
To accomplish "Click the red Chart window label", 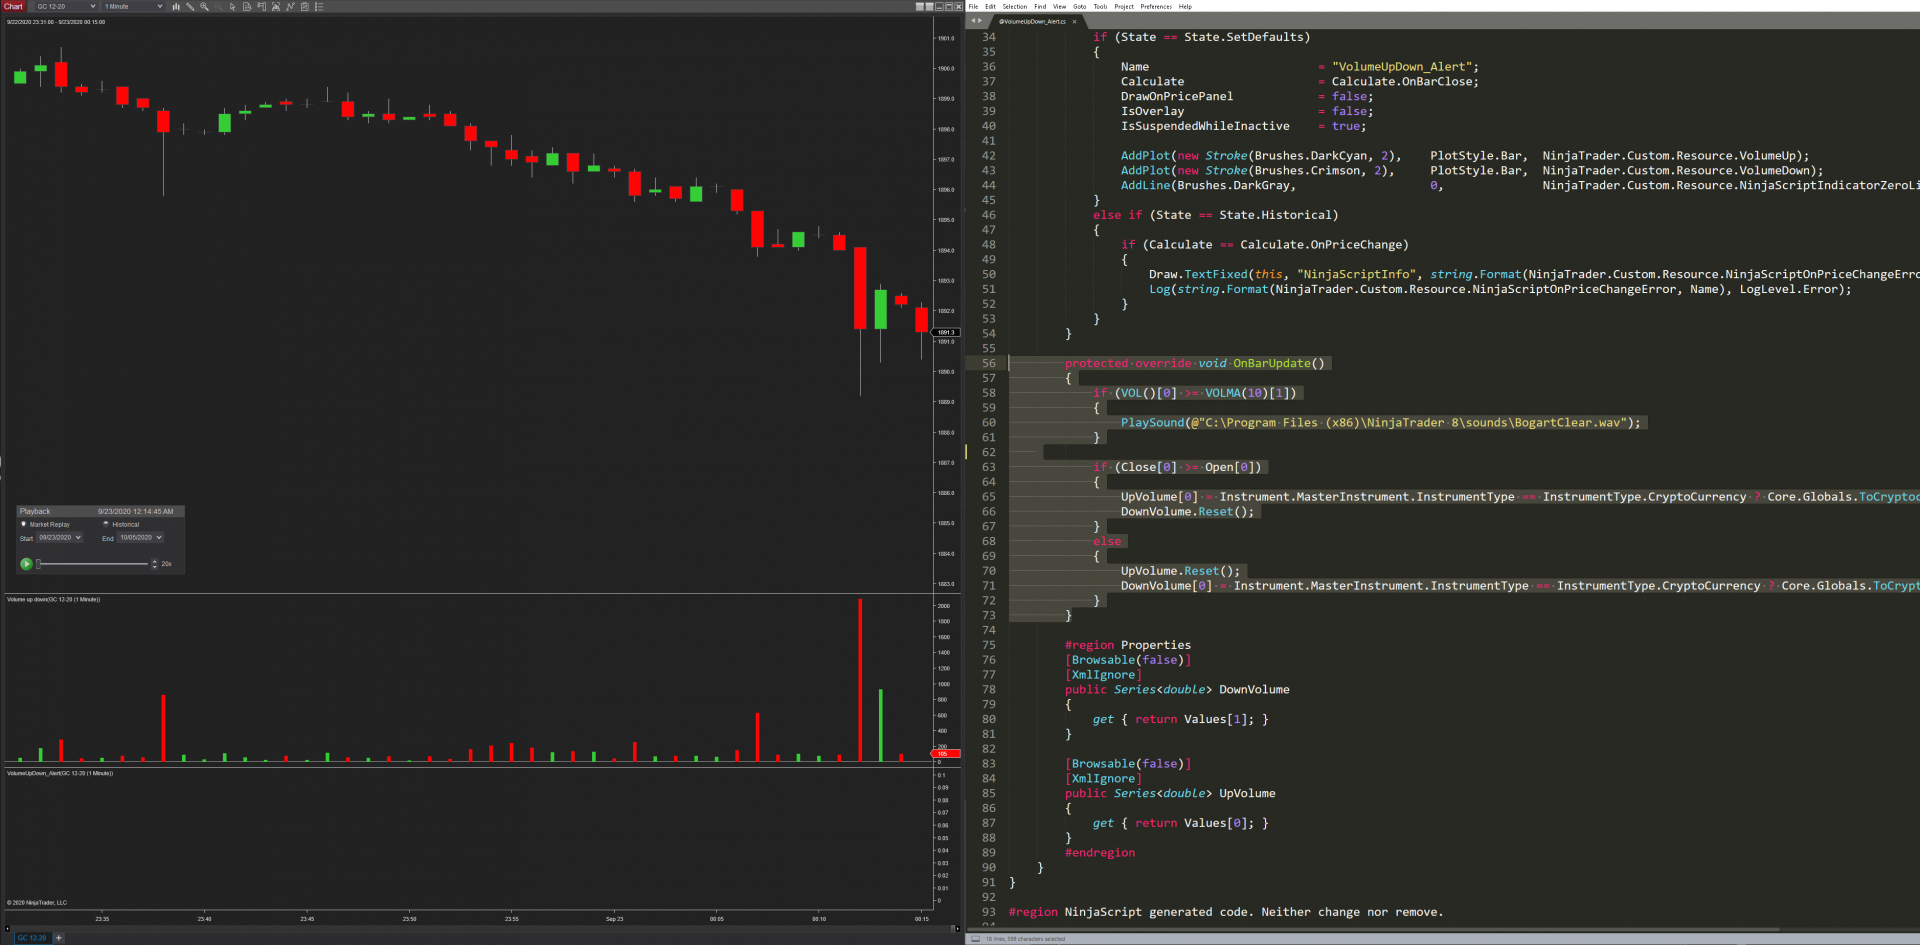I will (13, 7).
